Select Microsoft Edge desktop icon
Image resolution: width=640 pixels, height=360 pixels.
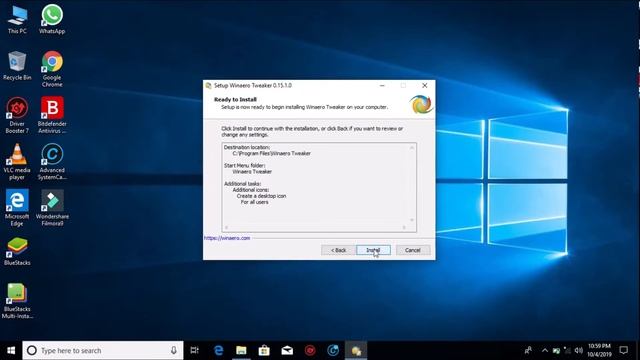point(17,208)
